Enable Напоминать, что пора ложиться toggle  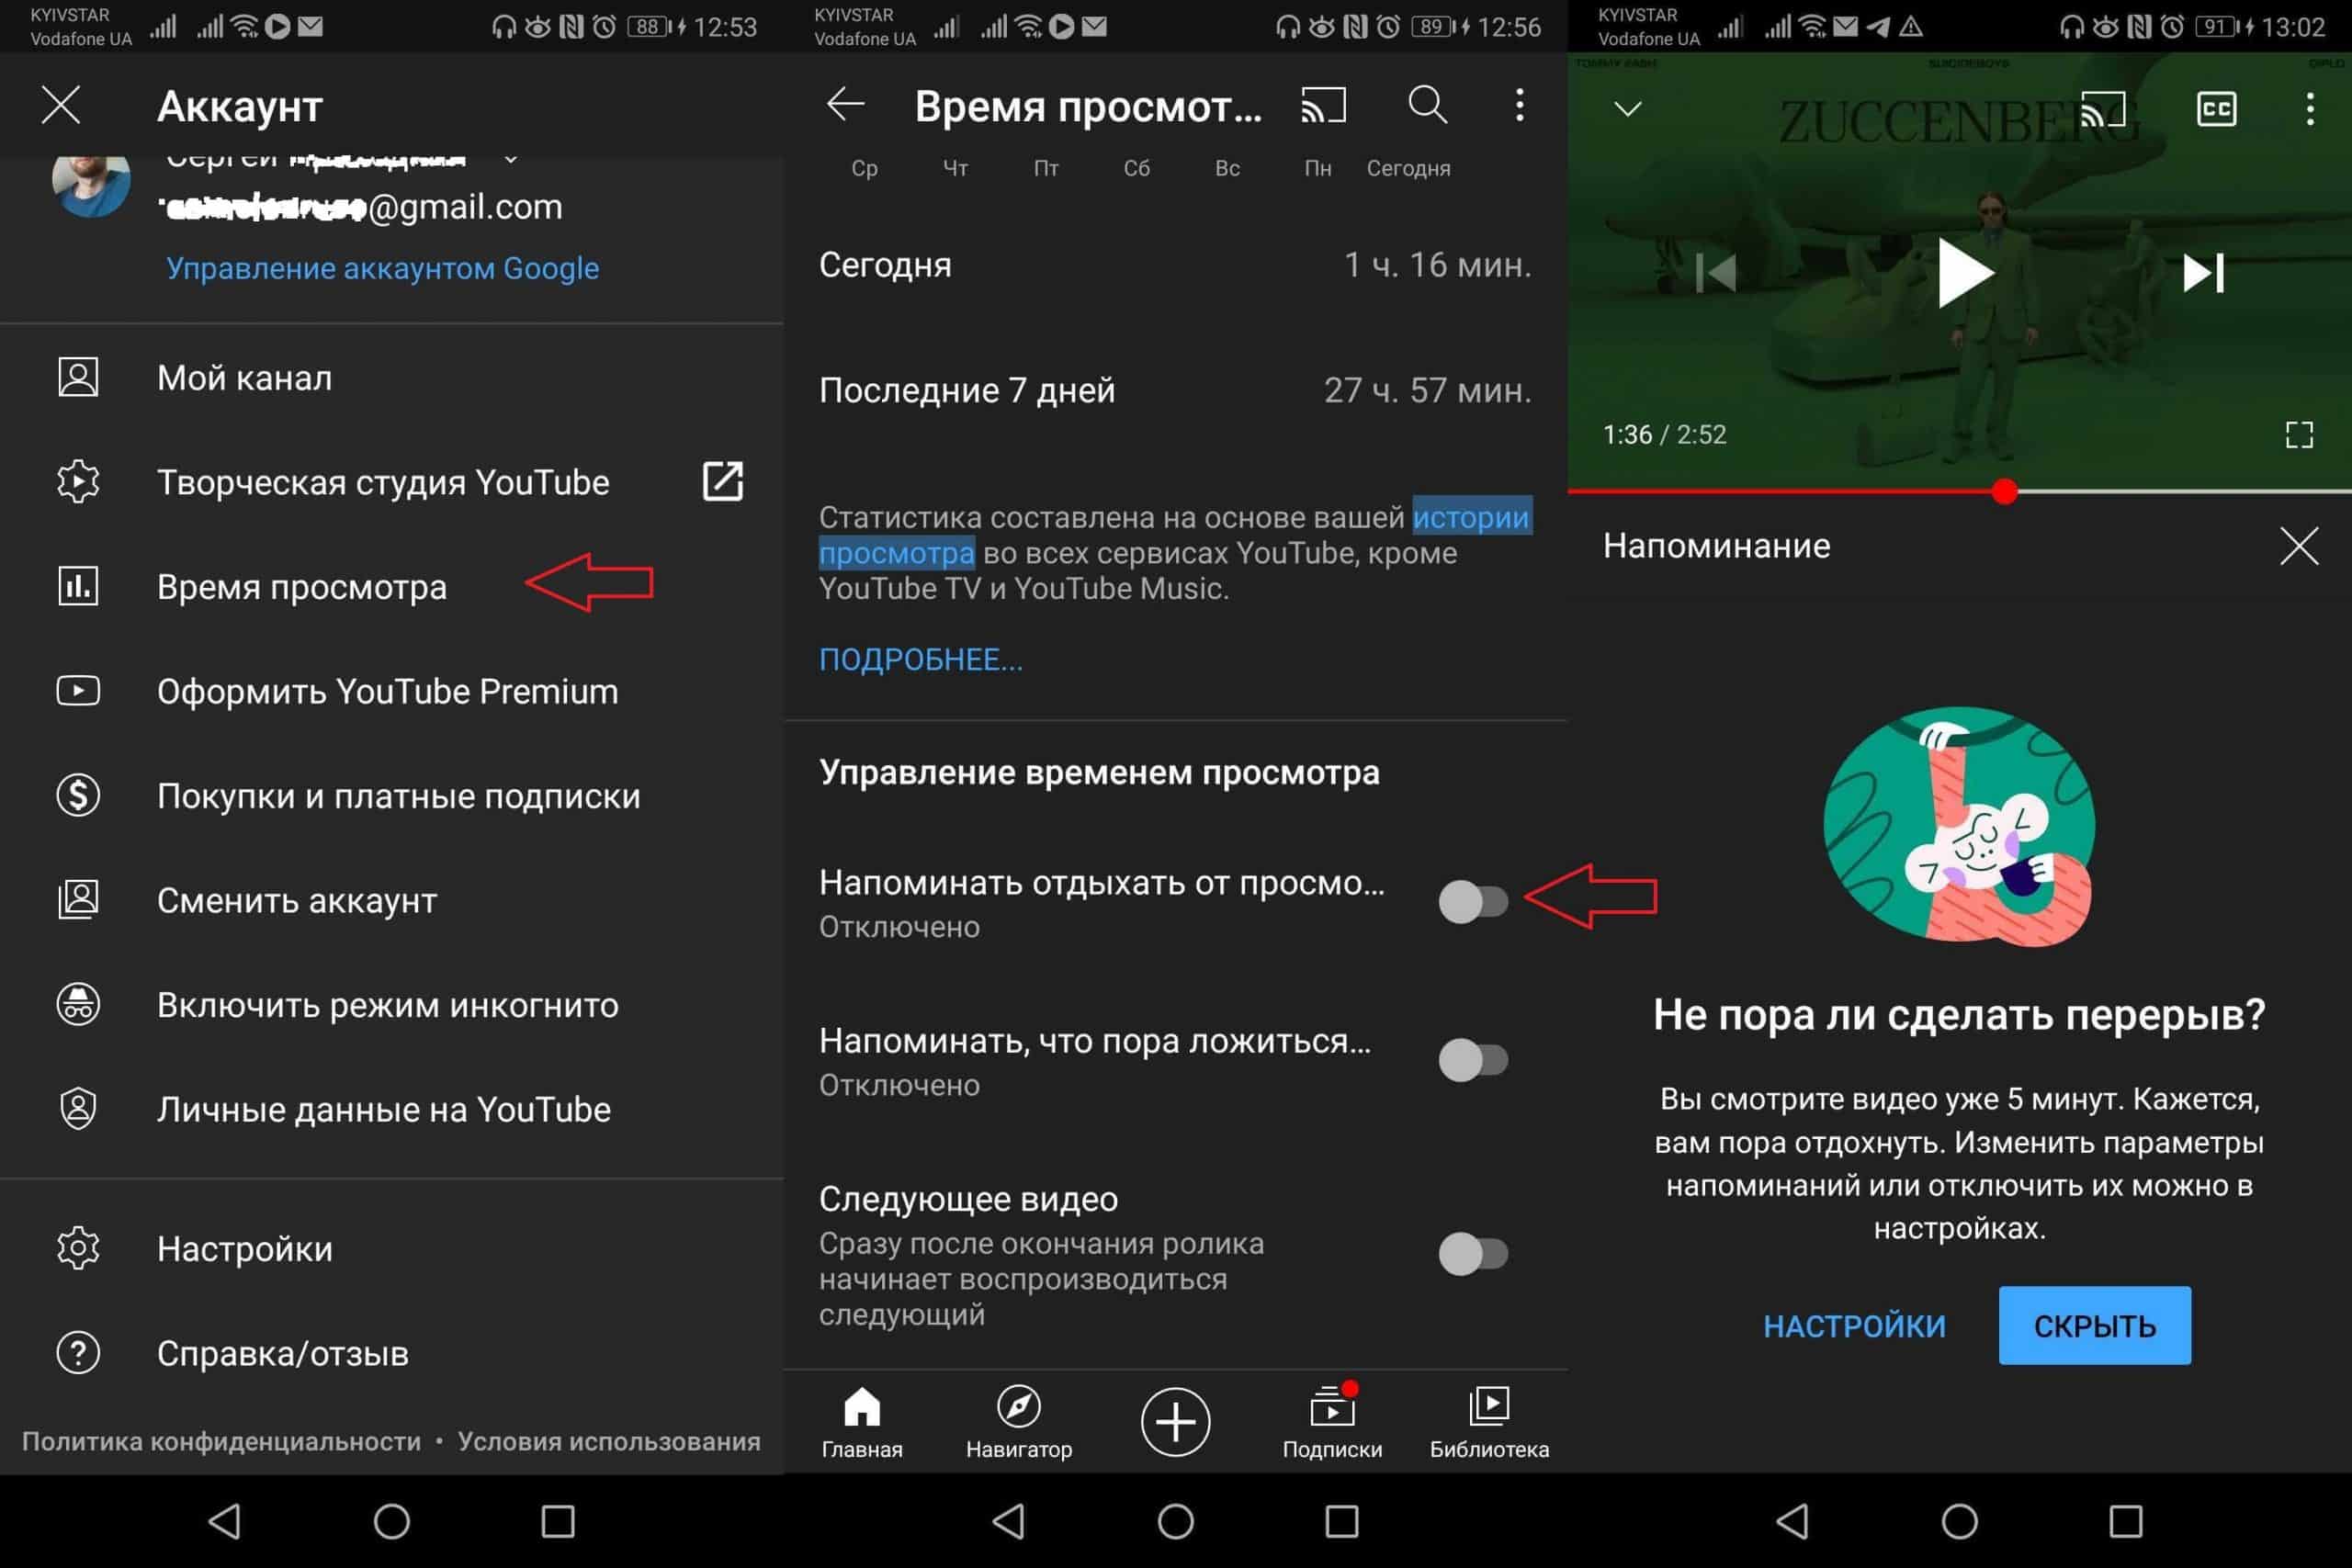pyautogui.click(x=1473, y=1059)
